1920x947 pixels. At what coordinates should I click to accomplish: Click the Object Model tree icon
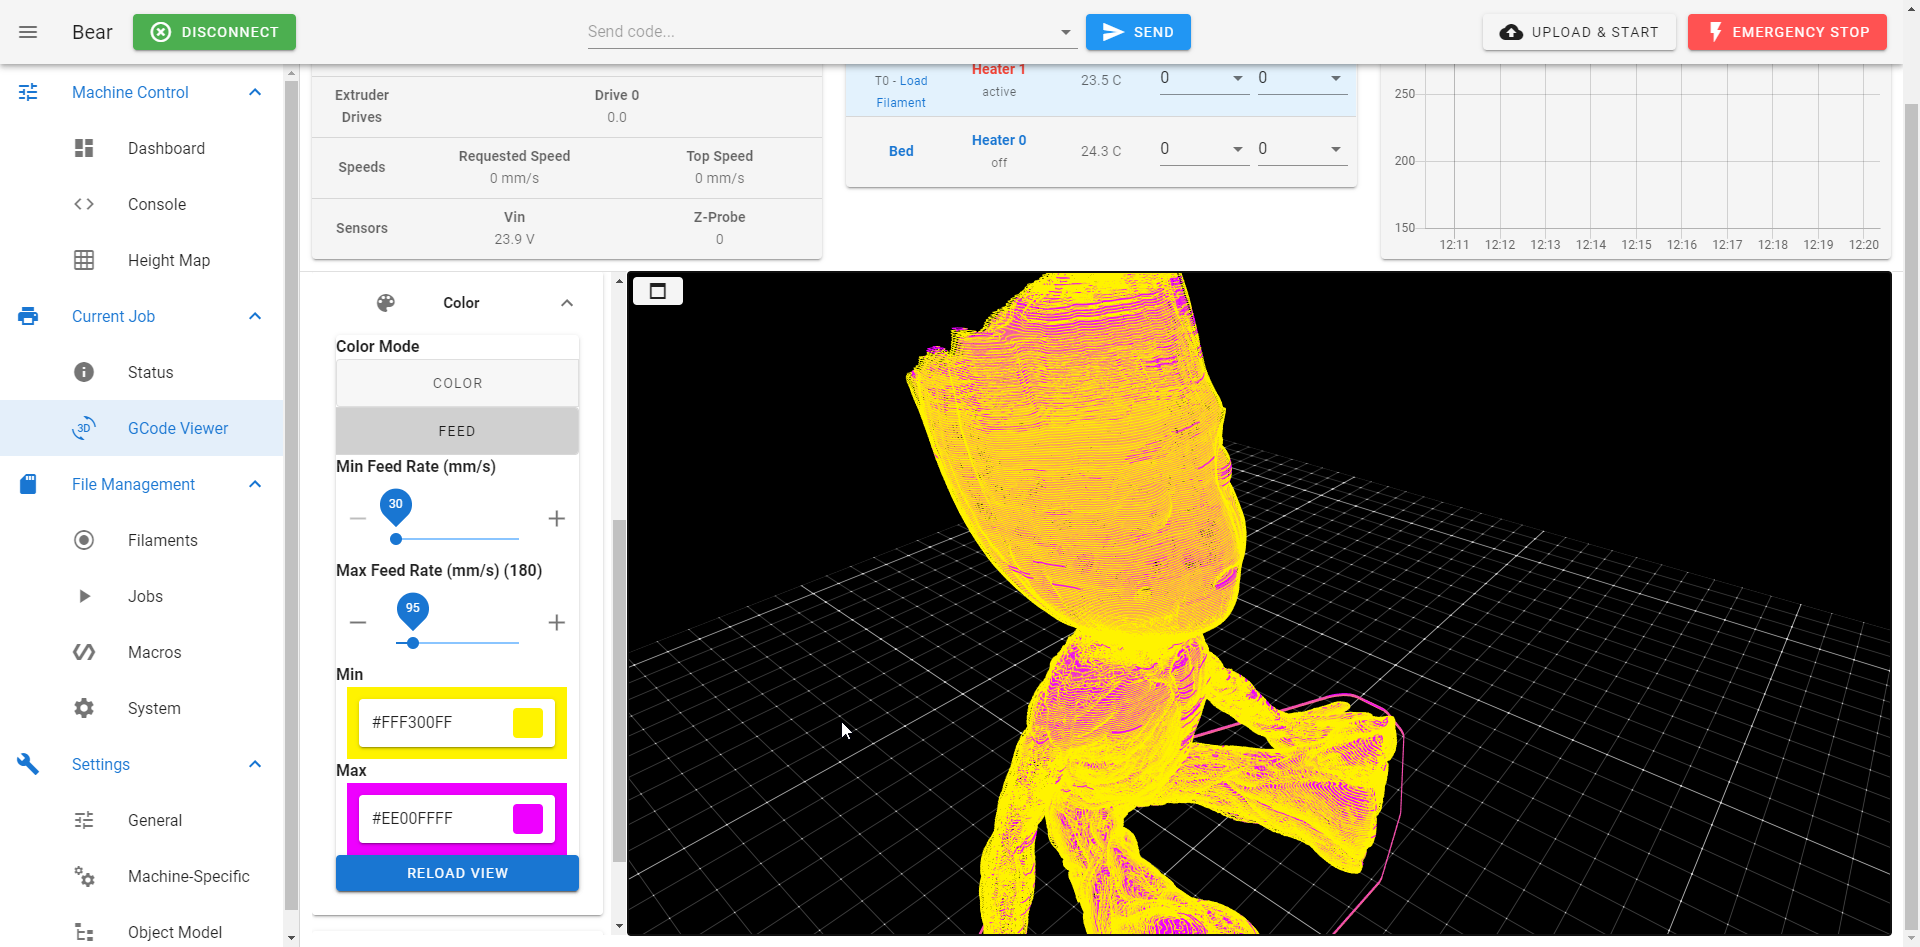pos(84,932)
